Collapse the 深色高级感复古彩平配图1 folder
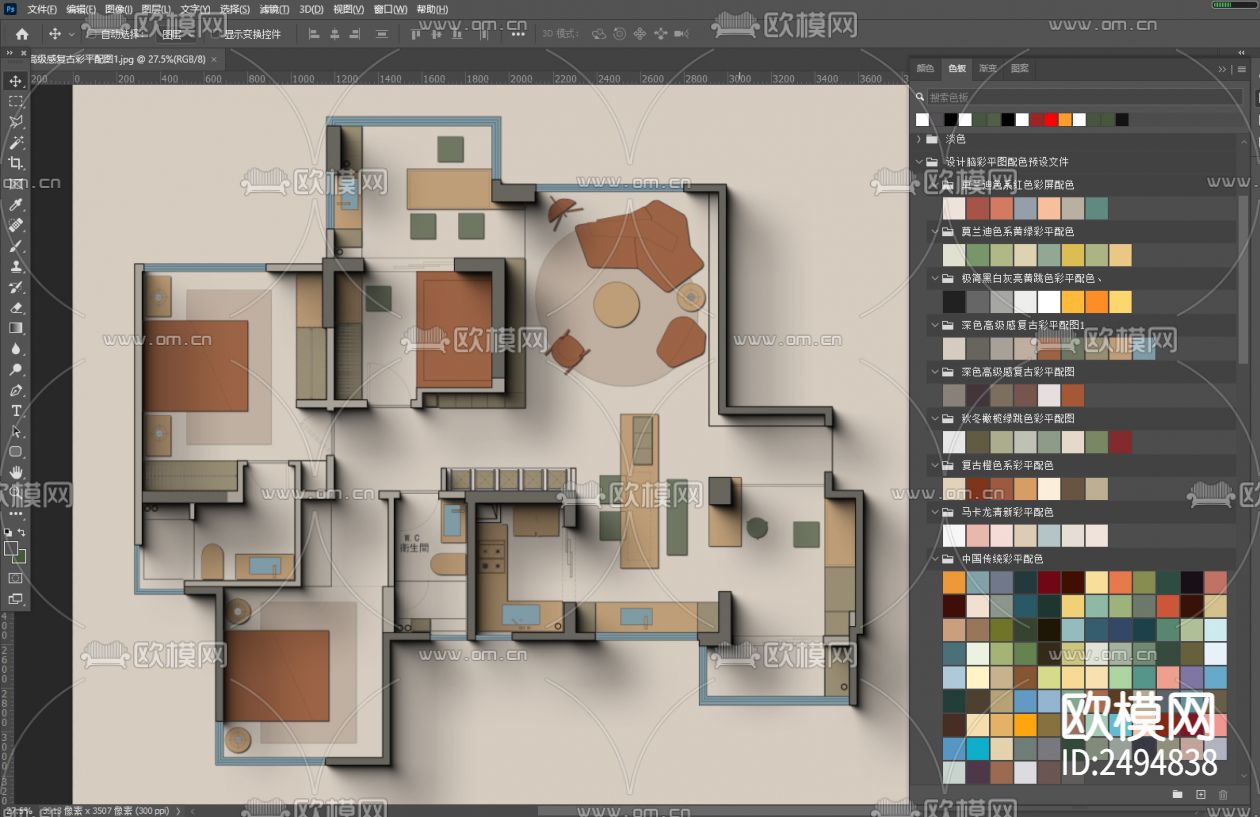This screenshot has height=817, width=1260. pyautogui.click(x=935, y=325)
